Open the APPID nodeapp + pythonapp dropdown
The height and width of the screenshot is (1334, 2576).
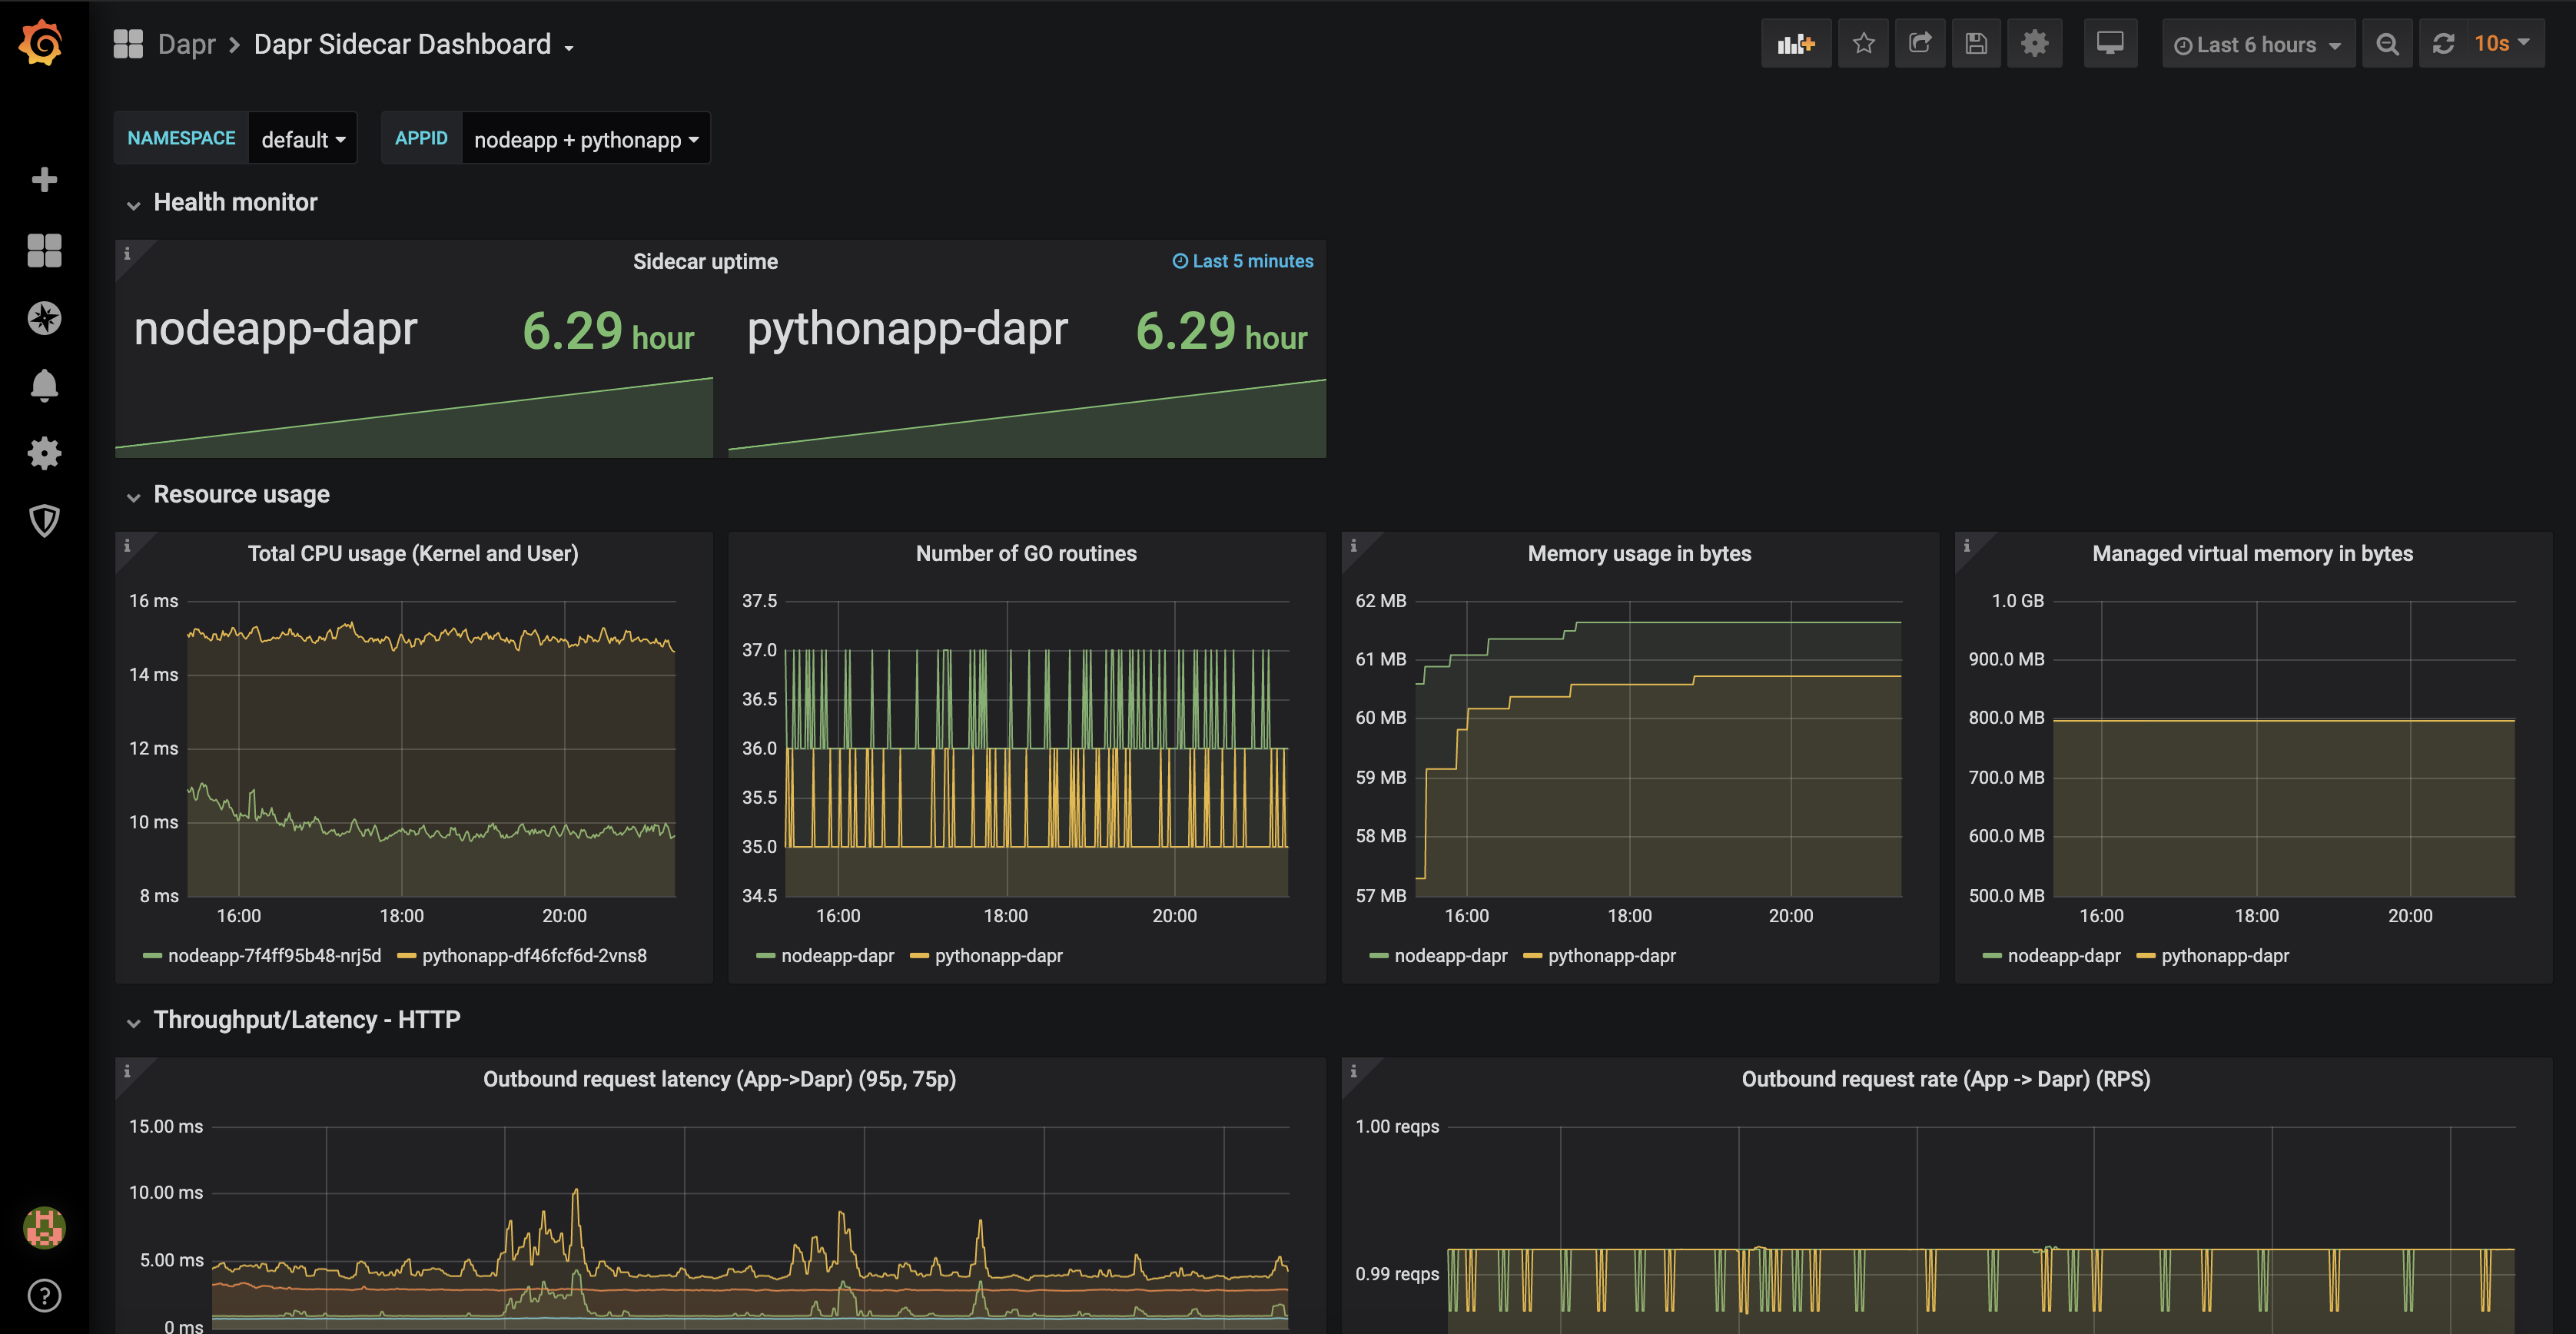coord(585,140)
